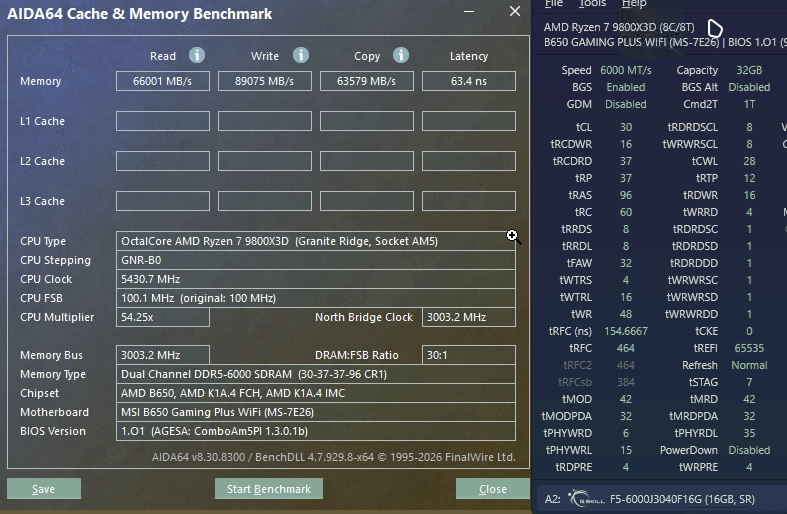Click the Speed 6000 MT/s value
The width and height of the screenshot is (787, 514).
click(626, 70)
